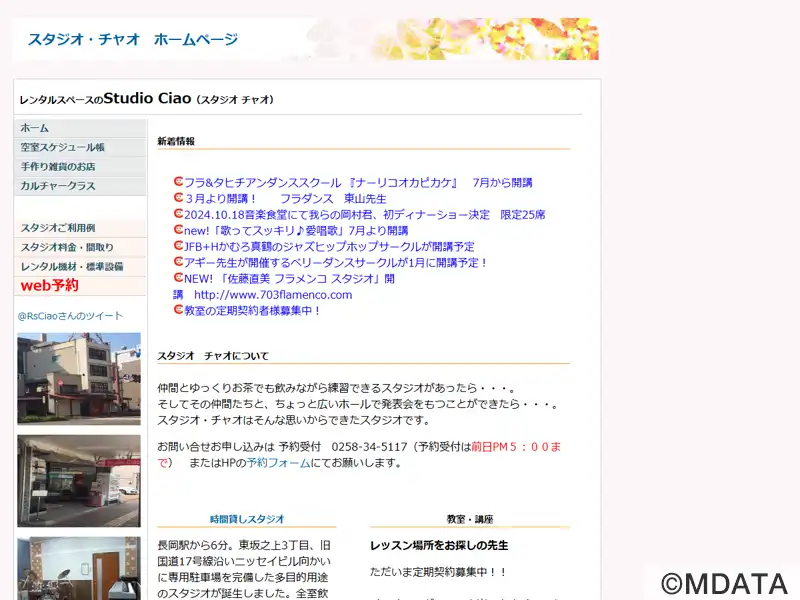Screen dimensions: 800x600
Task: Open the @RsCiaoさんのツイート link
Action: (70, 316)
